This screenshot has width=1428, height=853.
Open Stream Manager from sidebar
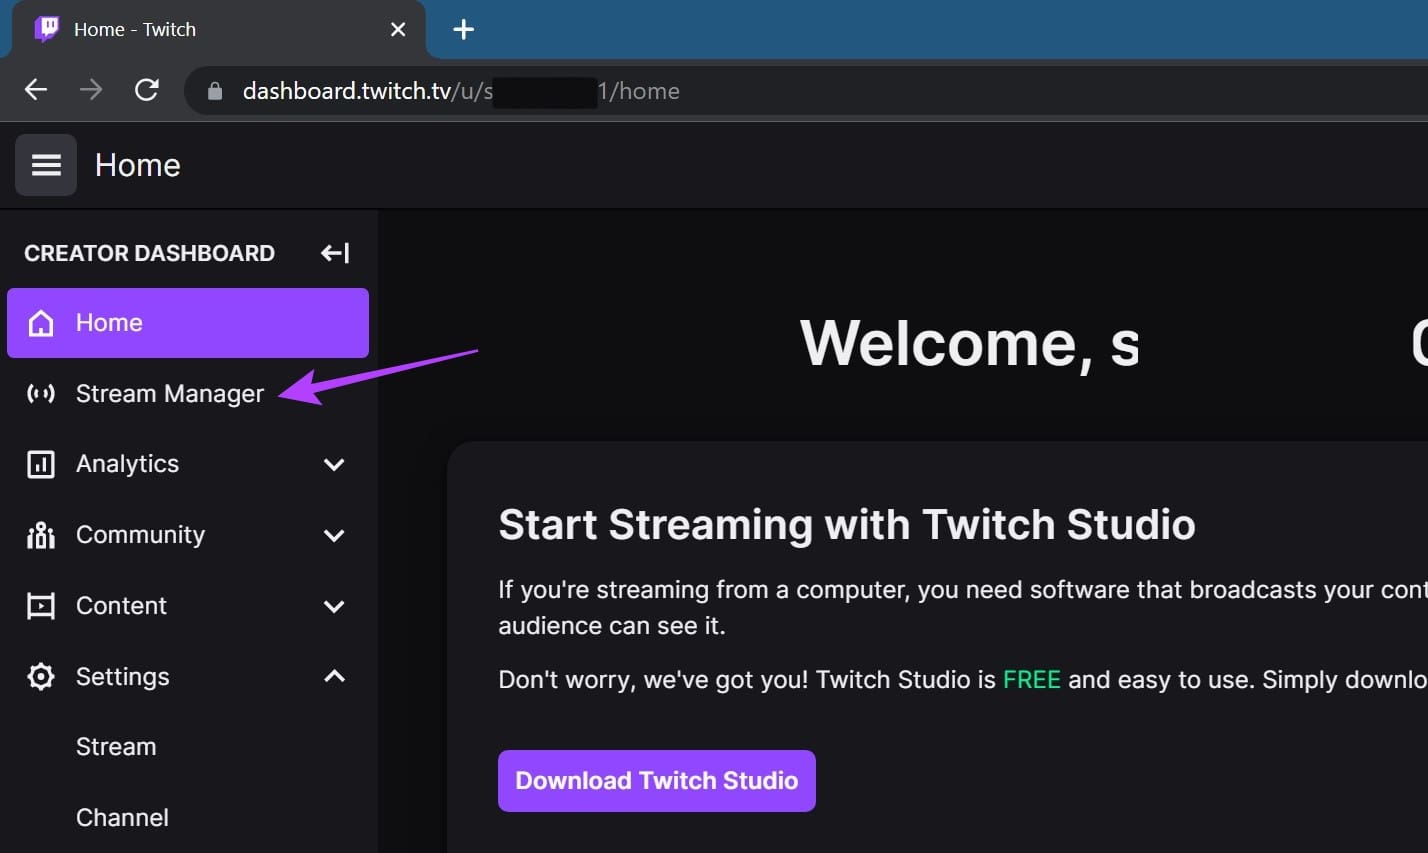pyautogui.click(x=170, y=394)
